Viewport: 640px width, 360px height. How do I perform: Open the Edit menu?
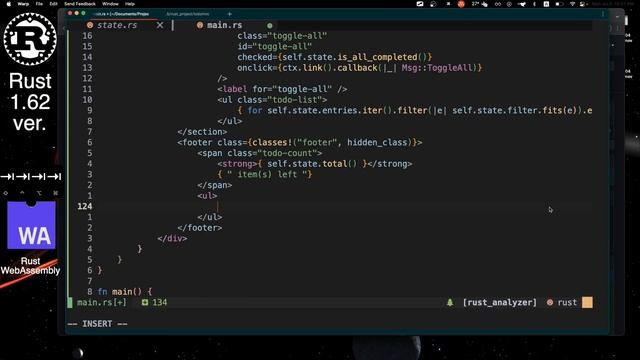click(x=53, y=4)
